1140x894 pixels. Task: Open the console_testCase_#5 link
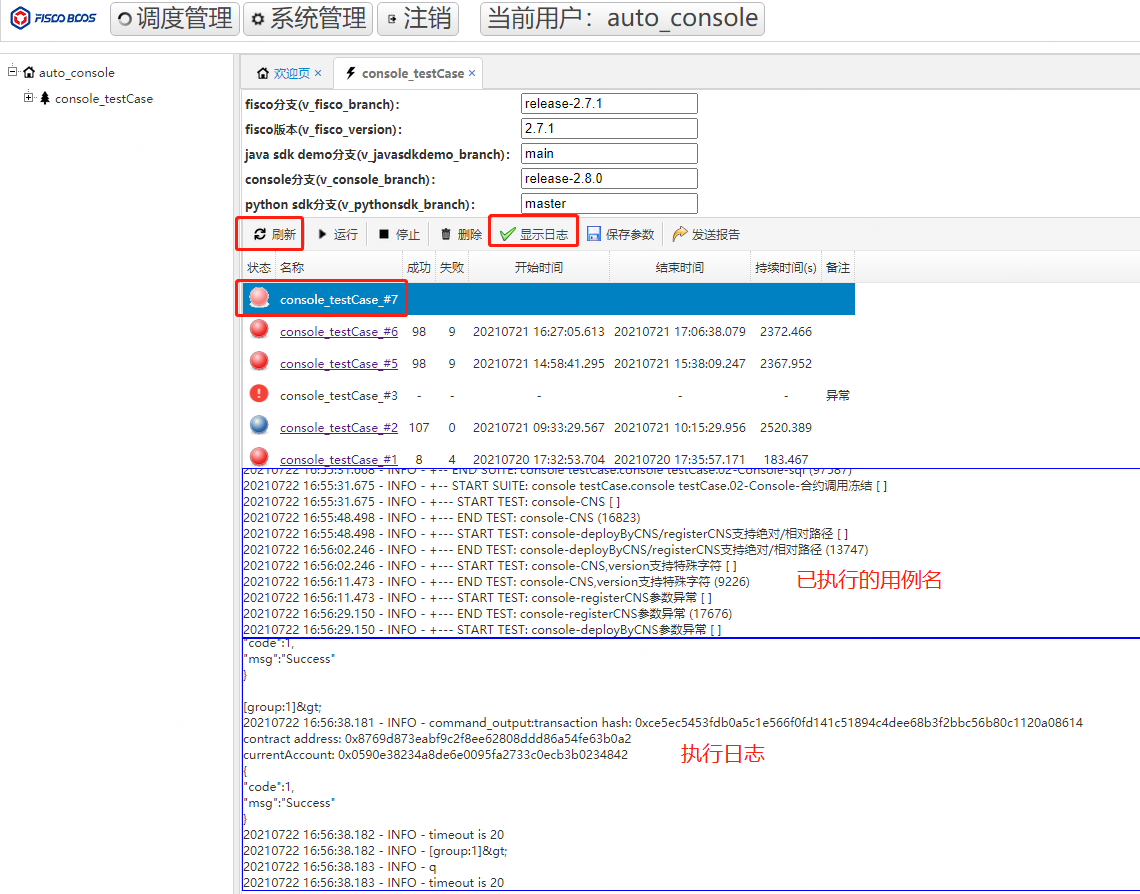click(339, 363)
